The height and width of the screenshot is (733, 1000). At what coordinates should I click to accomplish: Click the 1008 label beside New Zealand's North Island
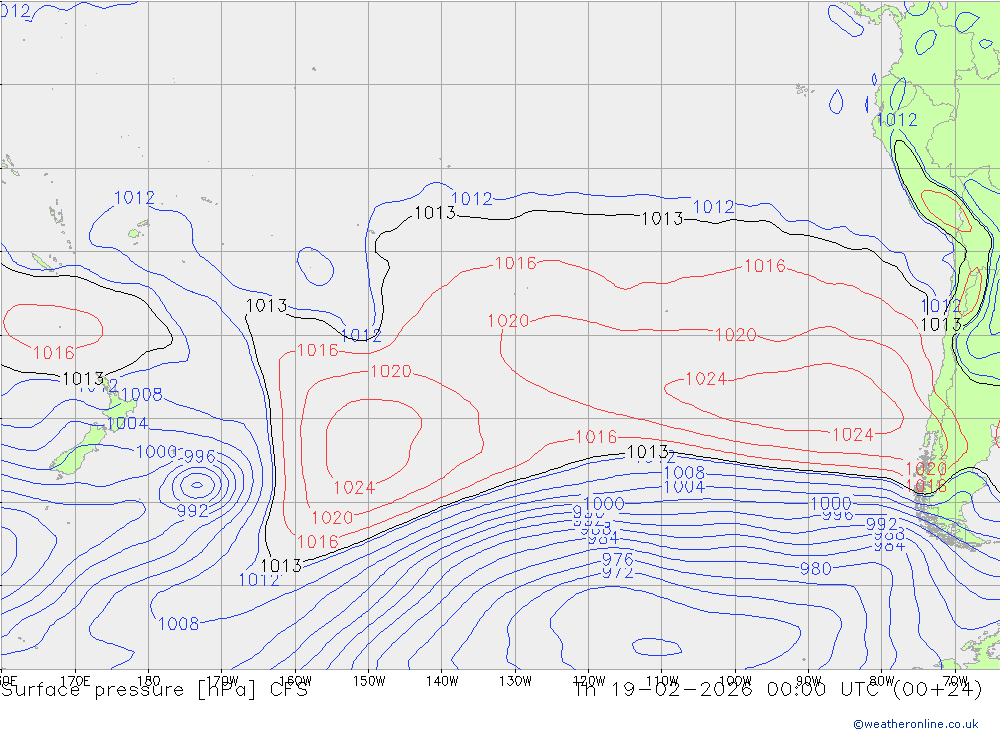pos(141,394)
